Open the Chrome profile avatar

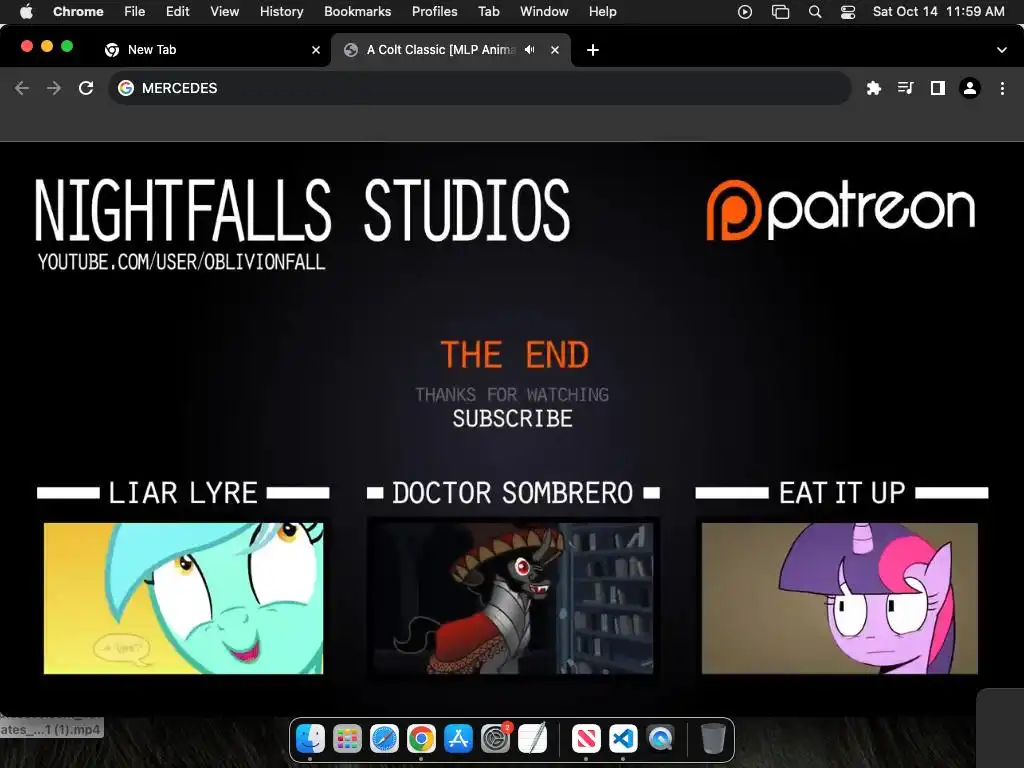tap(970, 88)
